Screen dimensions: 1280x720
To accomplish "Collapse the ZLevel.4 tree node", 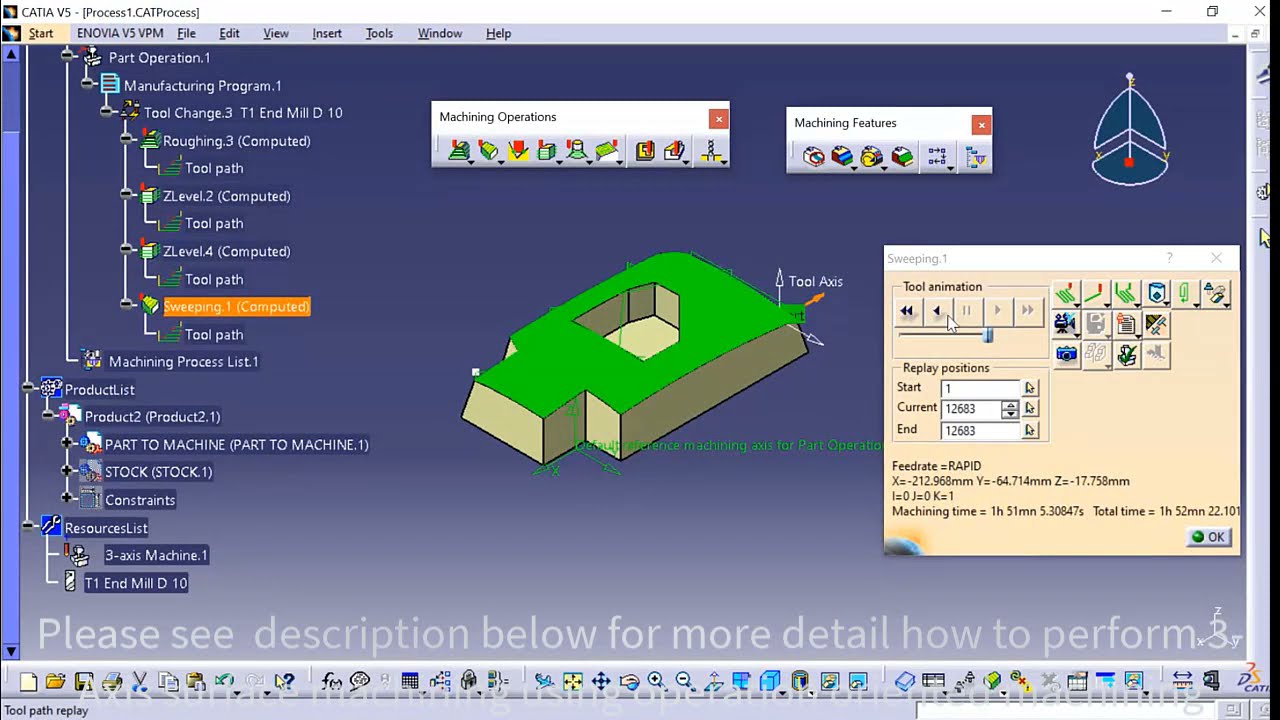I will [x=126, y=251].
